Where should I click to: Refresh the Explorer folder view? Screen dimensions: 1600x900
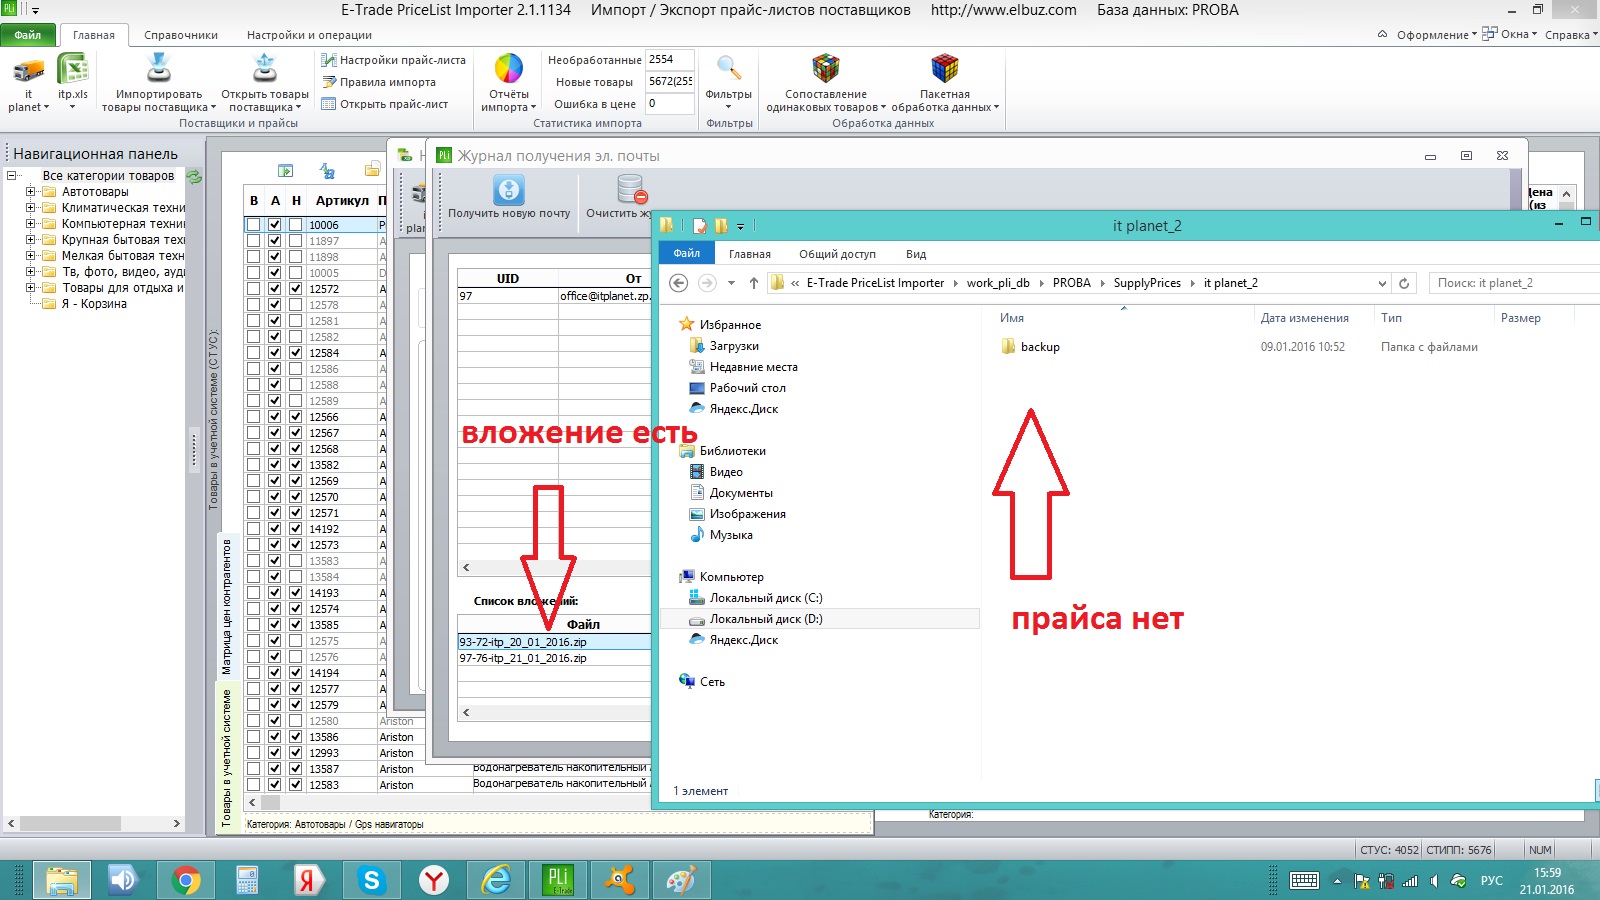coord(1404,283)
